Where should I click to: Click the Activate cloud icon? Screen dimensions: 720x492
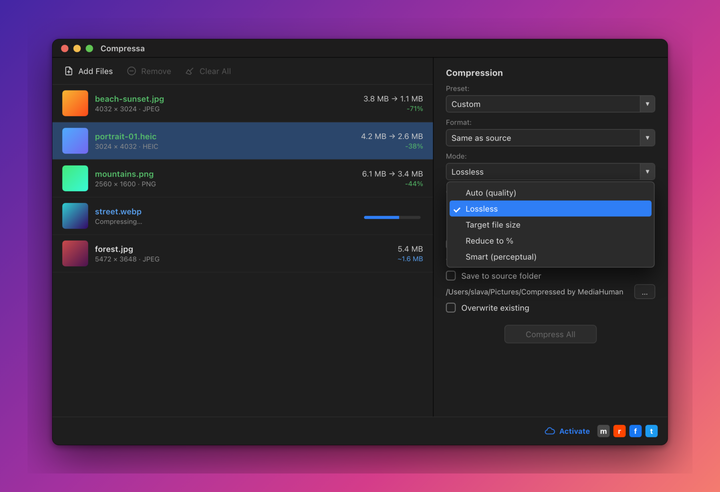pyautogui.click(x=550, y=431)
